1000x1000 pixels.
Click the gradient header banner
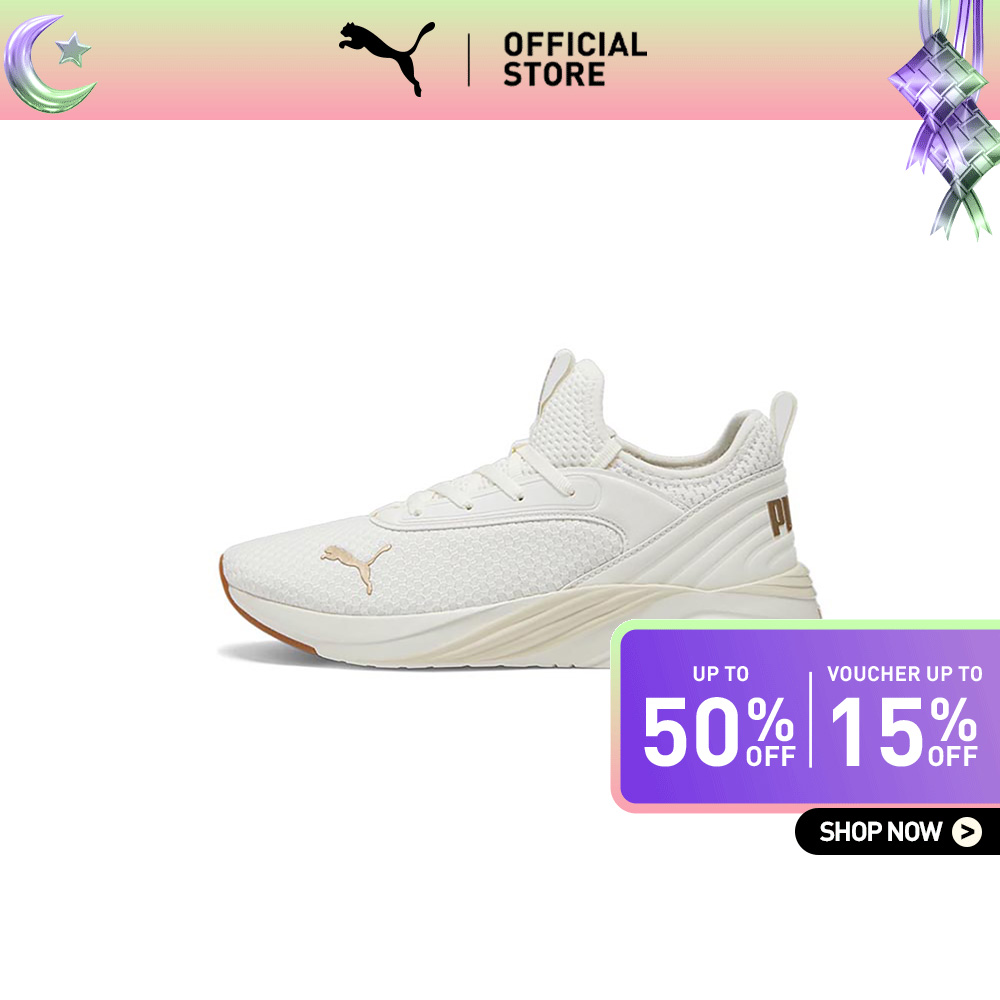[x=500, y=60]
